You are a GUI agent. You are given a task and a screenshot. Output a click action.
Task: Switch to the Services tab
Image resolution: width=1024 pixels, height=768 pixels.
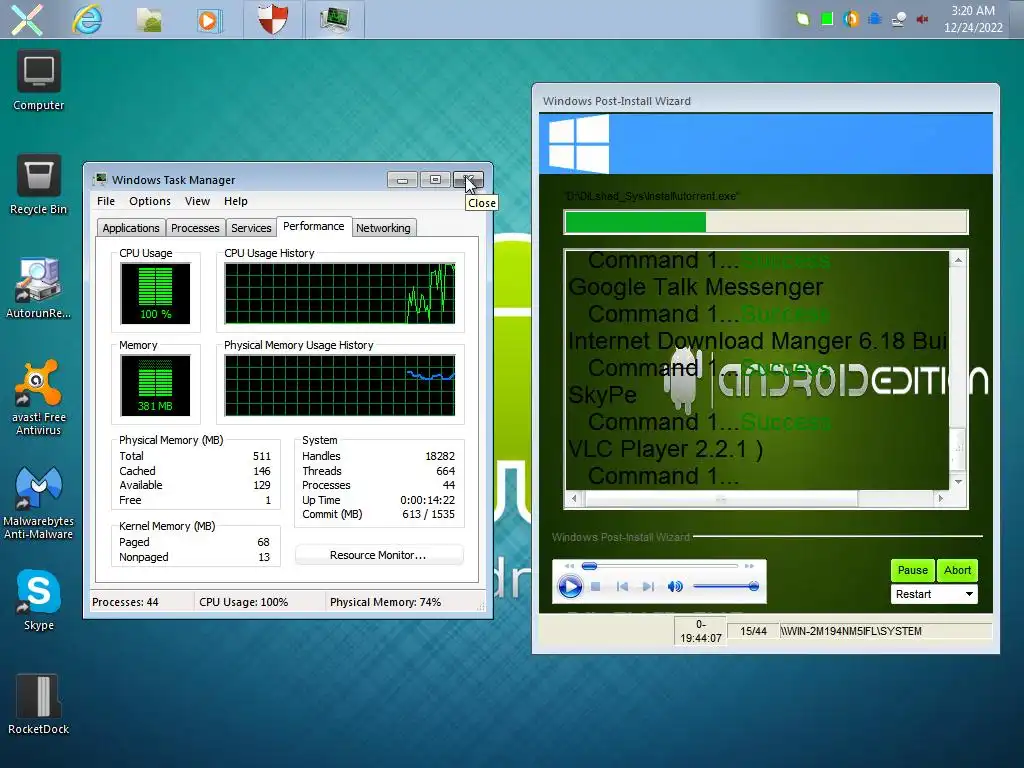[251, 228]
